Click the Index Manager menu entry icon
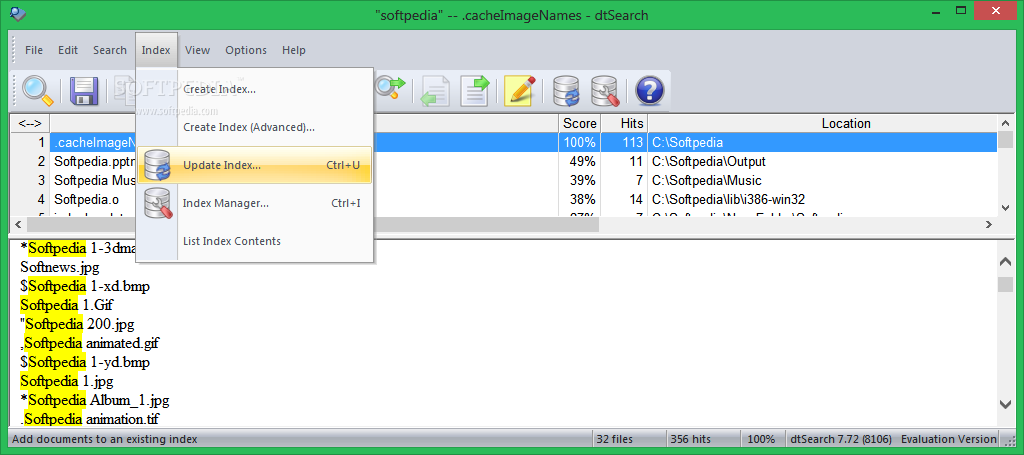 (157, 203)
